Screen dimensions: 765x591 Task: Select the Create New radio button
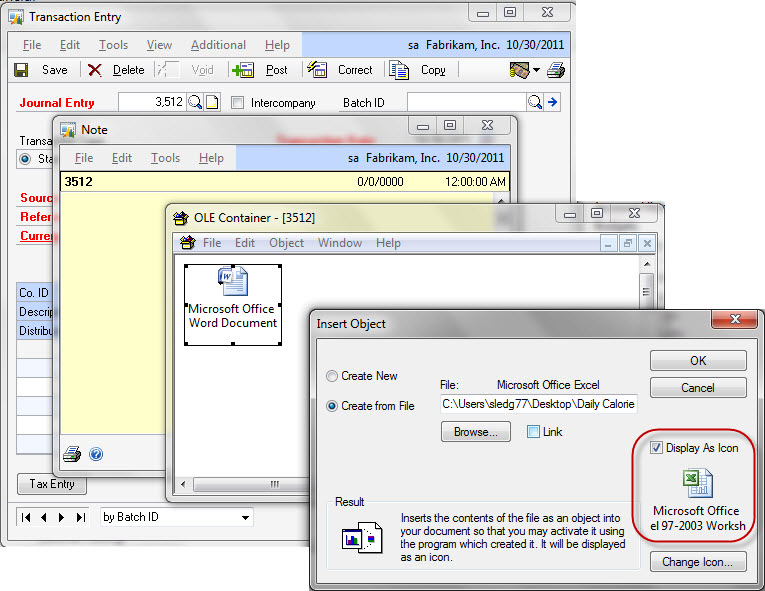pos(332,376)
